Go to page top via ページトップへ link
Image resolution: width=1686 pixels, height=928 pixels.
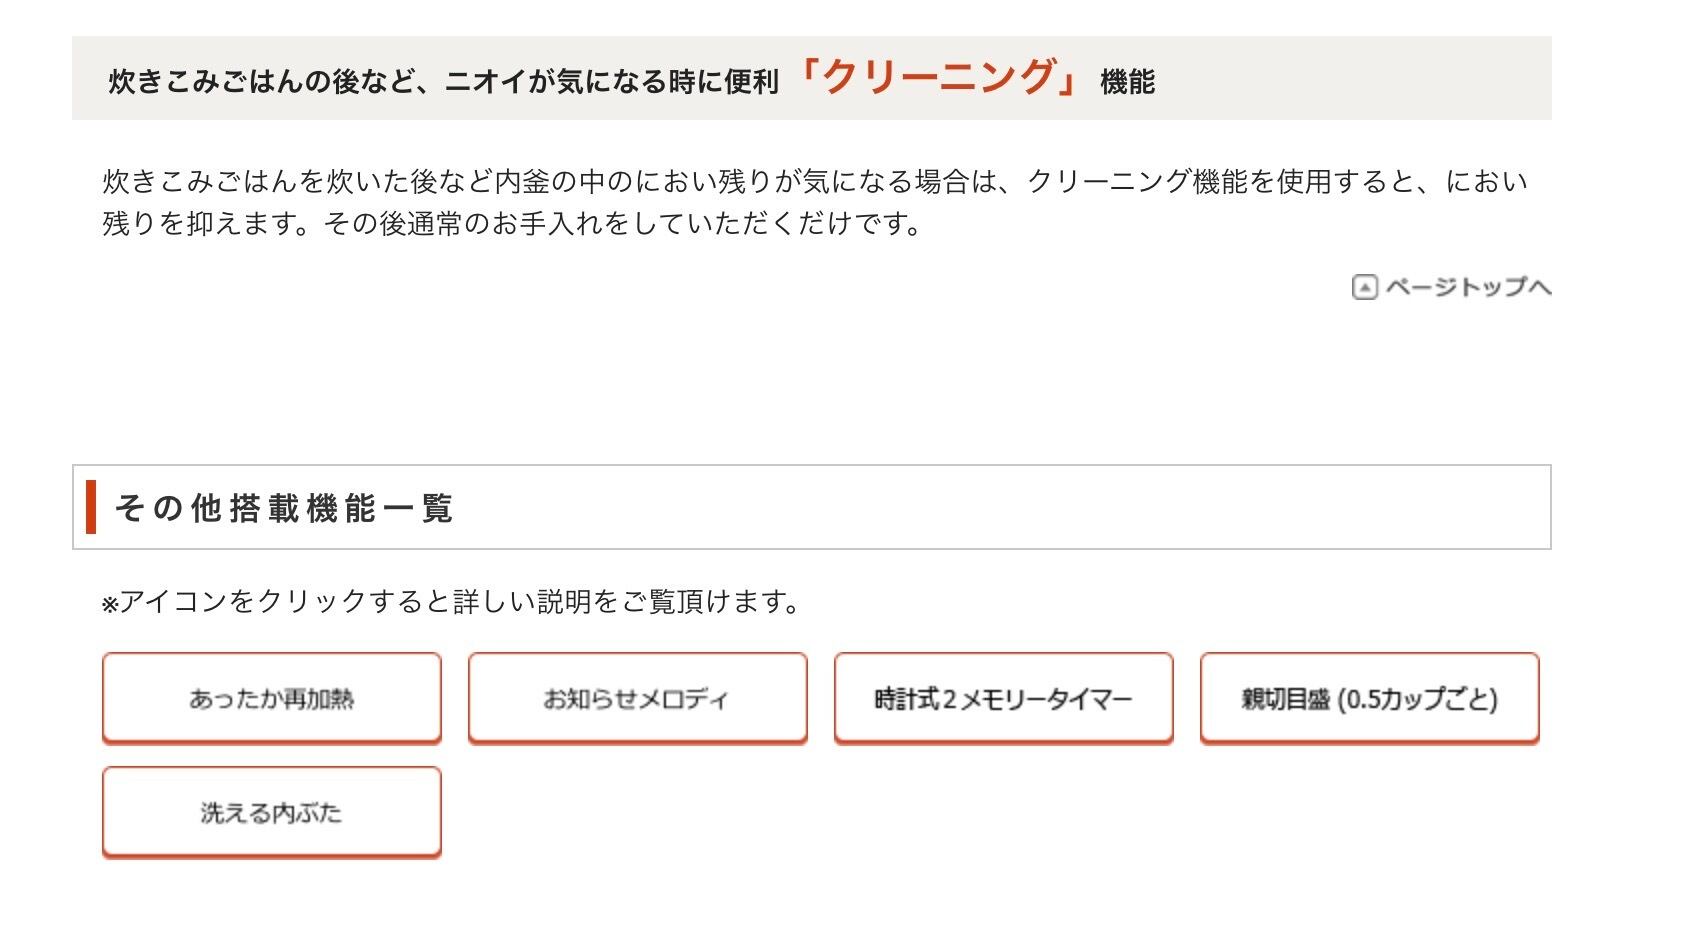click(x=1452, y=288)
